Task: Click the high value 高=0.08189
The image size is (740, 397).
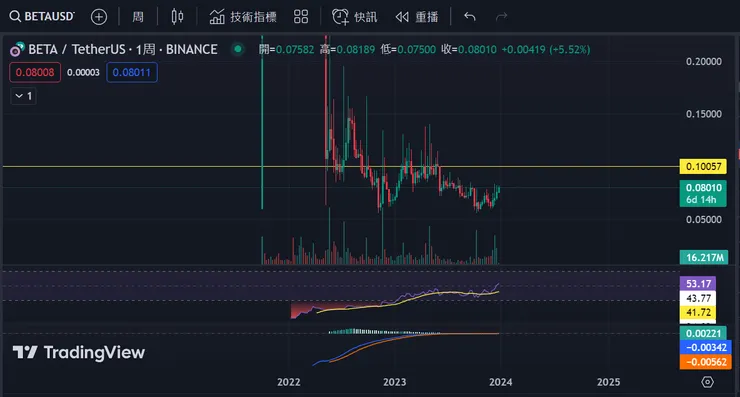Action: (x=347, y=49)
